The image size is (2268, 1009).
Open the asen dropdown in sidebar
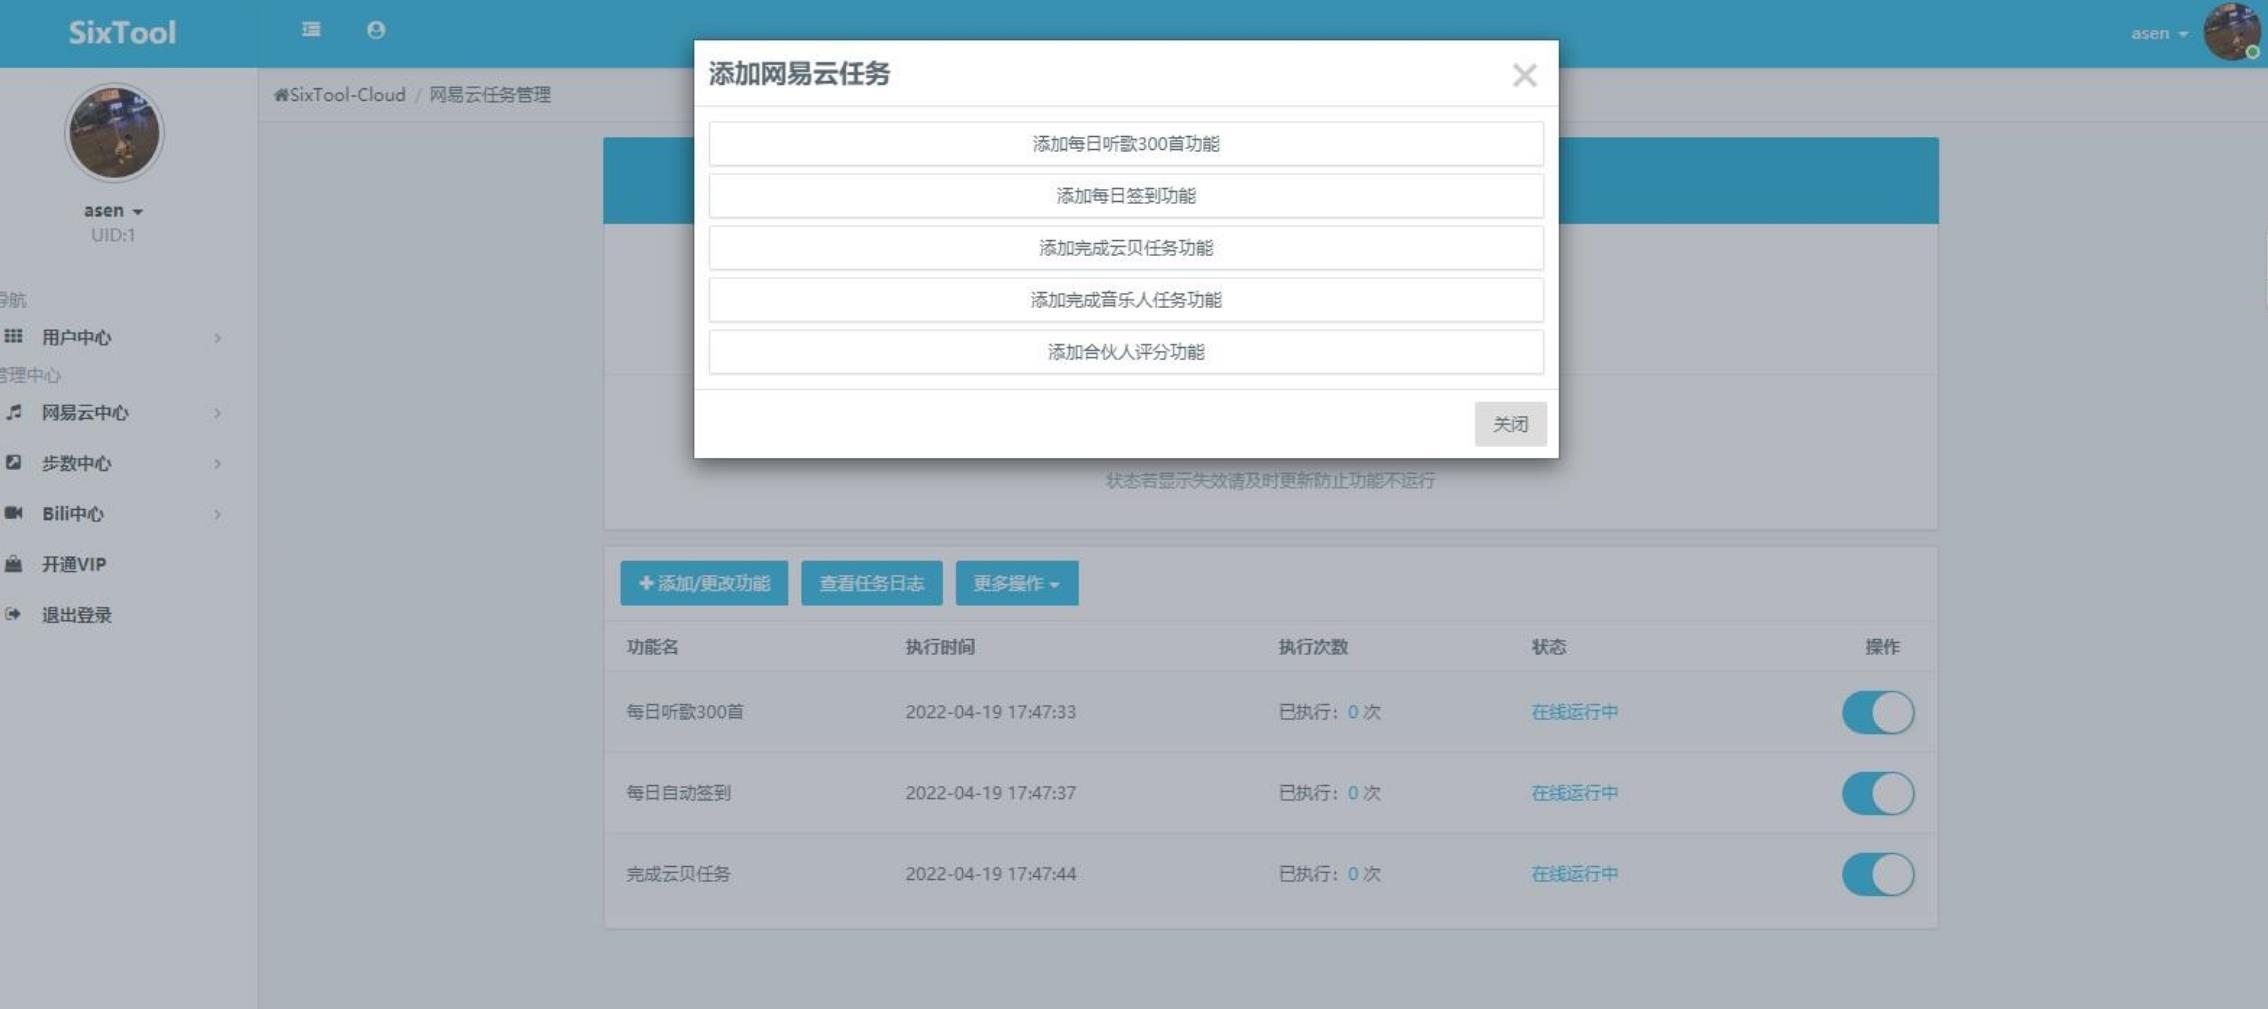(113, 211)
